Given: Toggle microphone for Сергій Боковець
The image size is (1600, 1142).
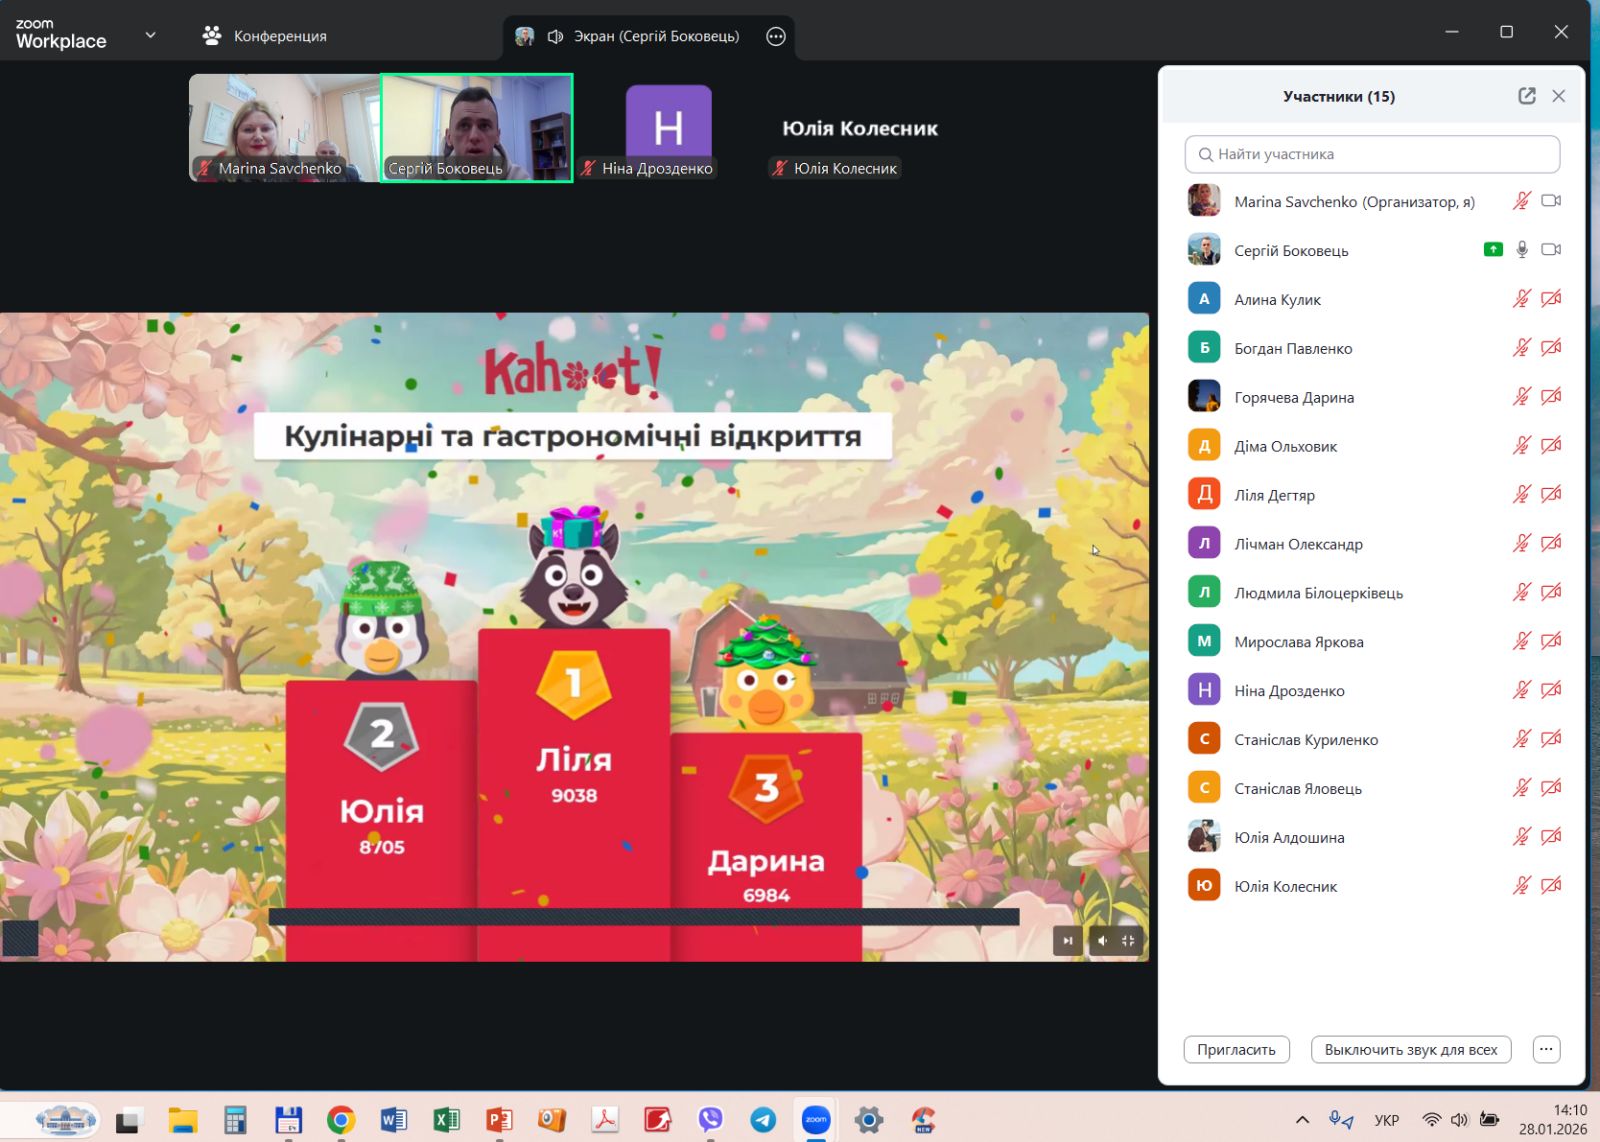Looking at the screenshot, I should pos(1522,250).
